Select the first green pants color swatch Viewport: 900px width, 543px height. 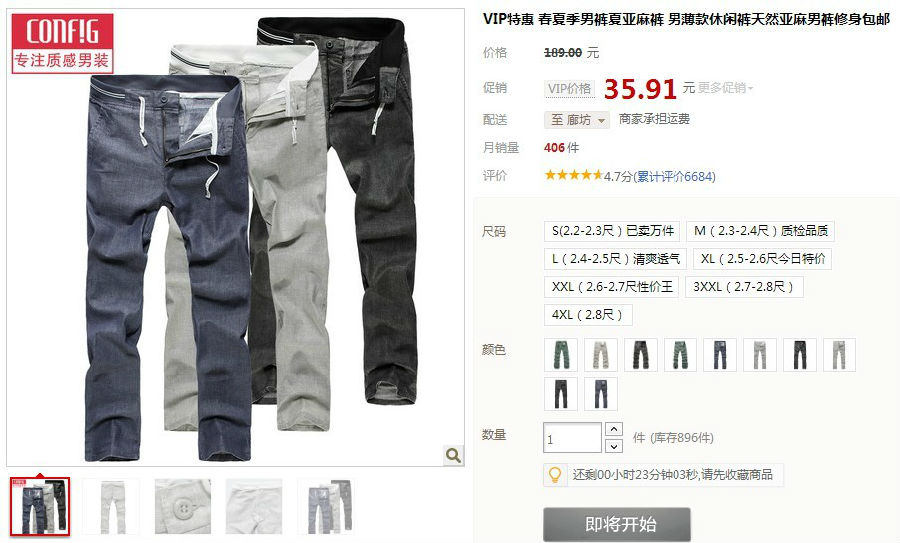(x=561, y=355)
